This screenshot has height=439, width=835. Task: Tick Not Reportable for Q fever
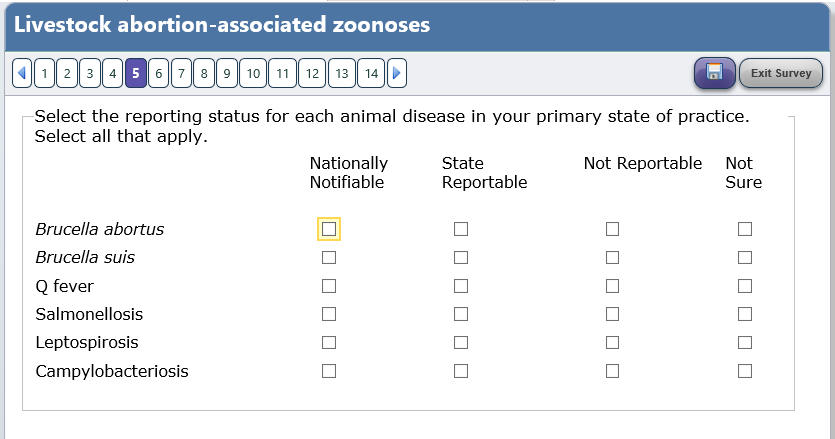[x=612, y=286]
